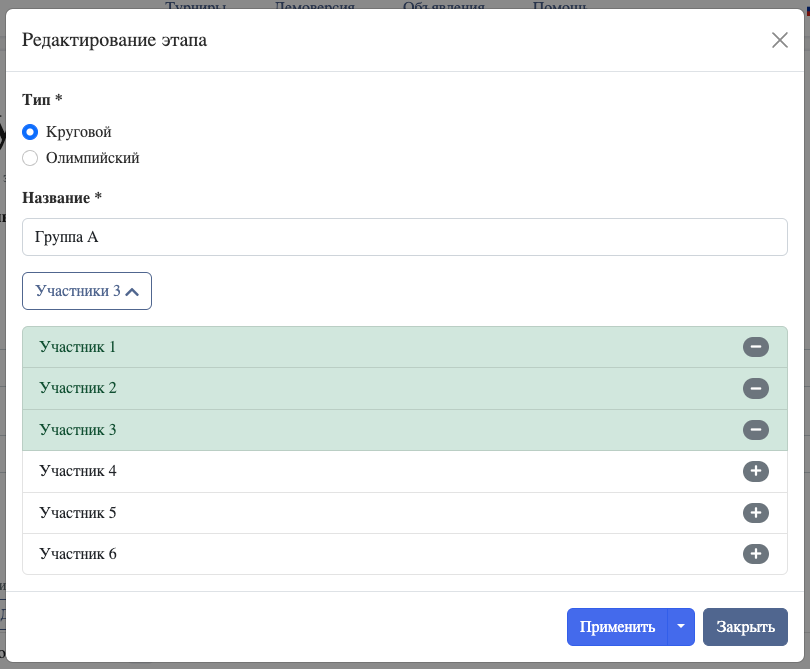
Task: Click the Участник 2 list item text
Action: click(x=78, y=388)
